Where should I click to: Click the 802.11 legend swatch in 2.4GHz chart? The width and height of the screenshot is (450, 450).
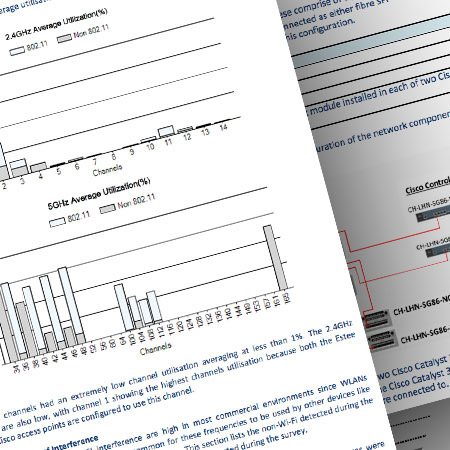[x=17, y=51]
